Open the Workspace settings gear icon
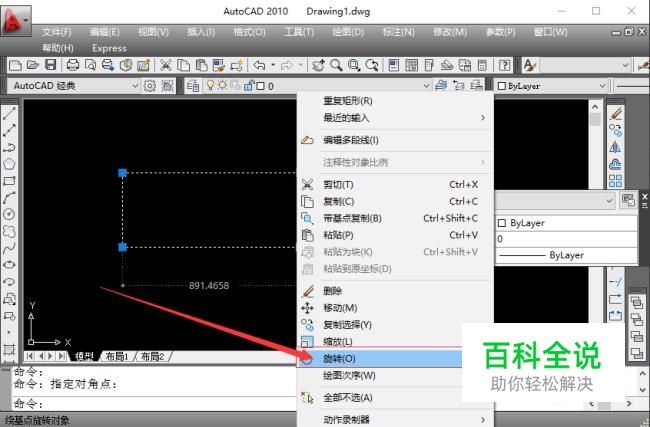The width and height of the screenshot is (650, 427). 150,86
